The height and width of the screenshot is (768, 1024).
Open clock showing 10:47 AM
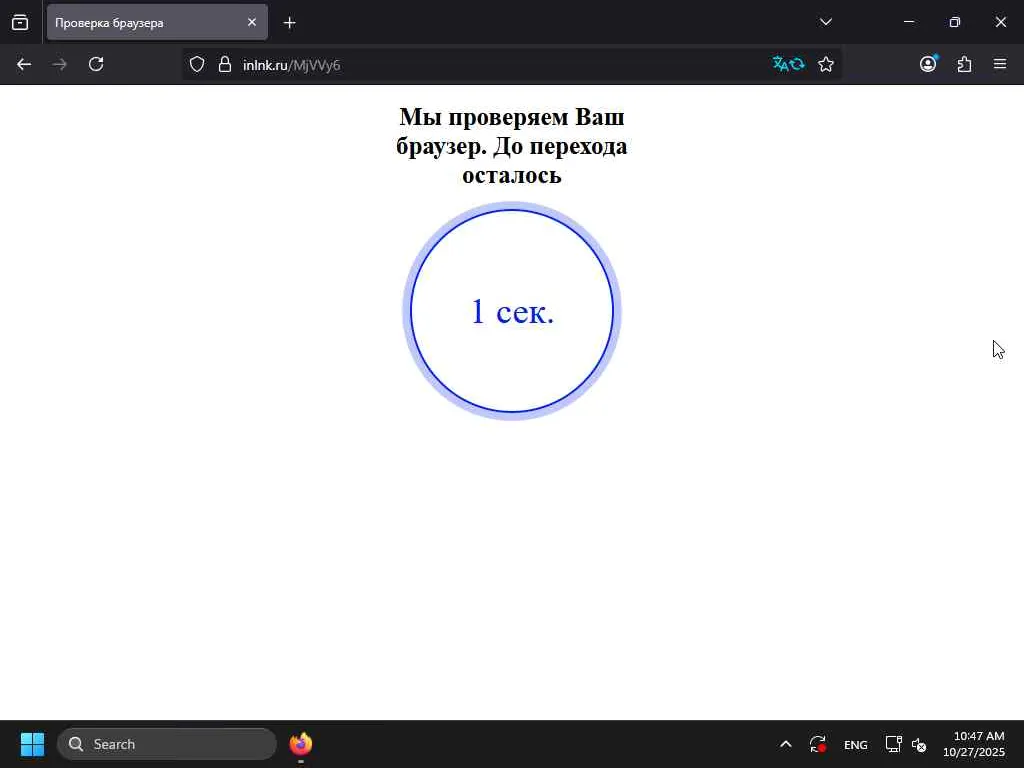pyautogui.click(x=974, y=744)
